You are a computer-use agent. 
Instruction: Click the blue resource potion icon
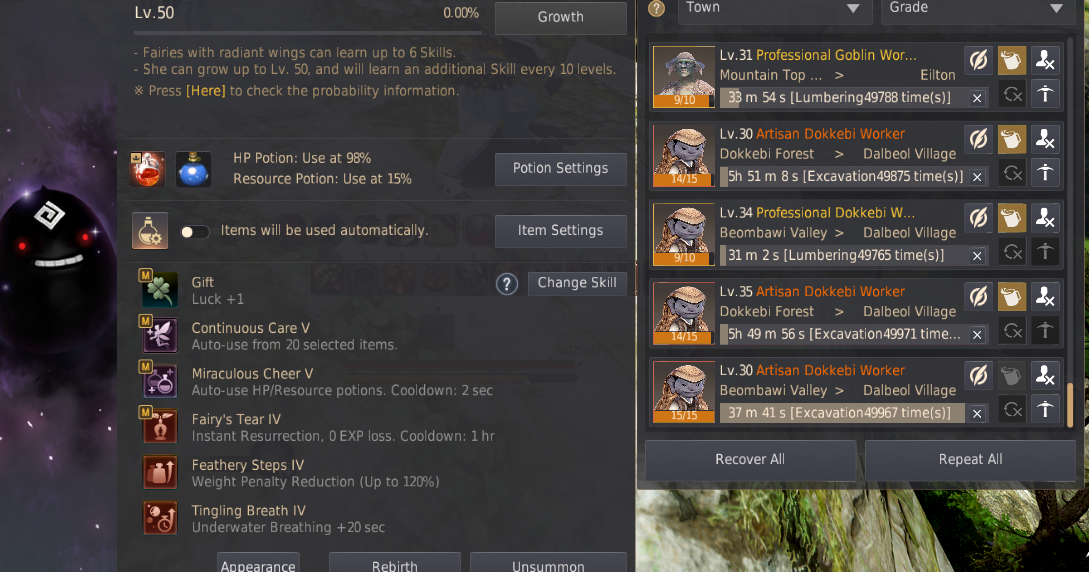pos(193,169)
